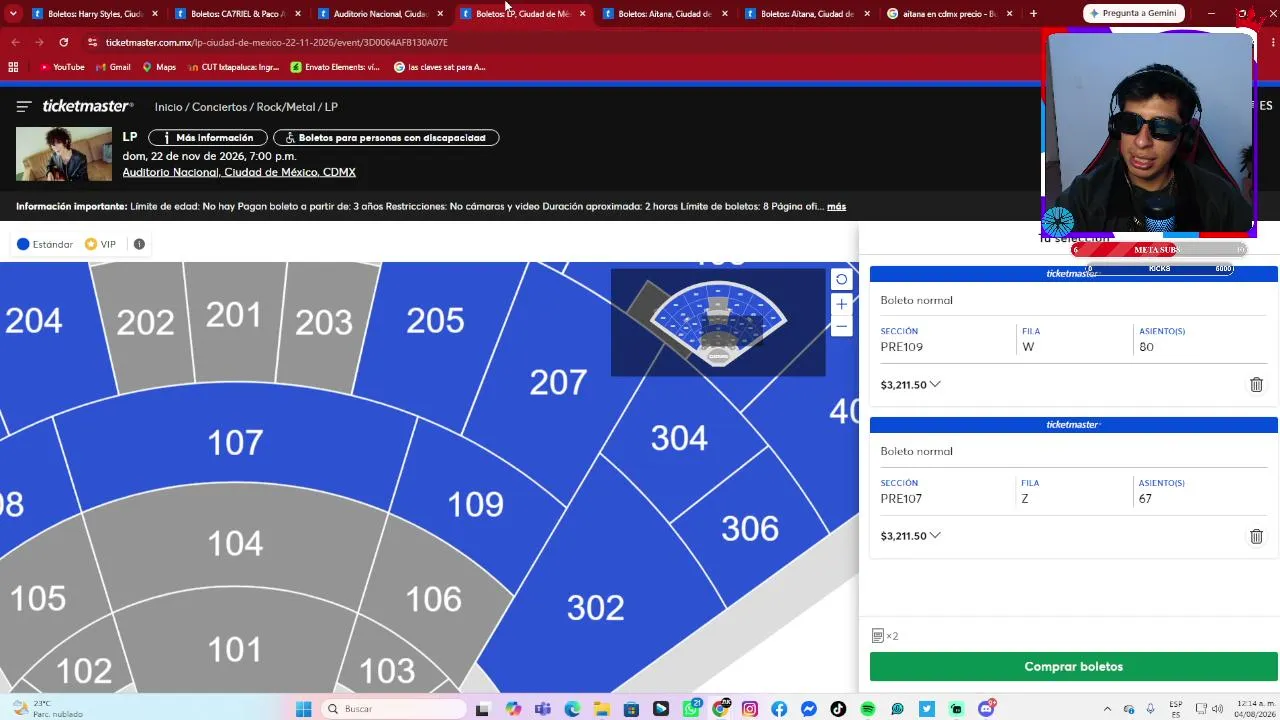Open Messenger from the taskbar
Screen dimensions: 1280x720
(809, 709)
